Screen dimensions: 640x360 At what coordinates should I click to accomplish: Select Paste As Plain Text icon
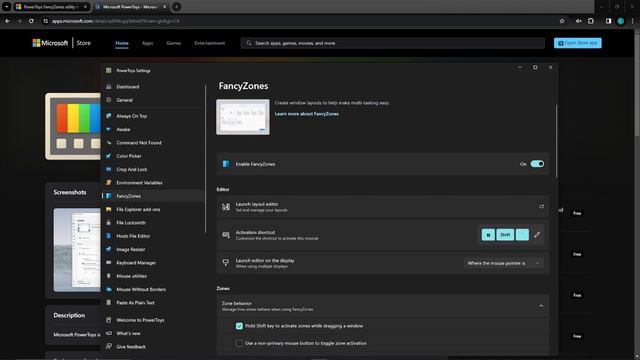coord(109,303)
